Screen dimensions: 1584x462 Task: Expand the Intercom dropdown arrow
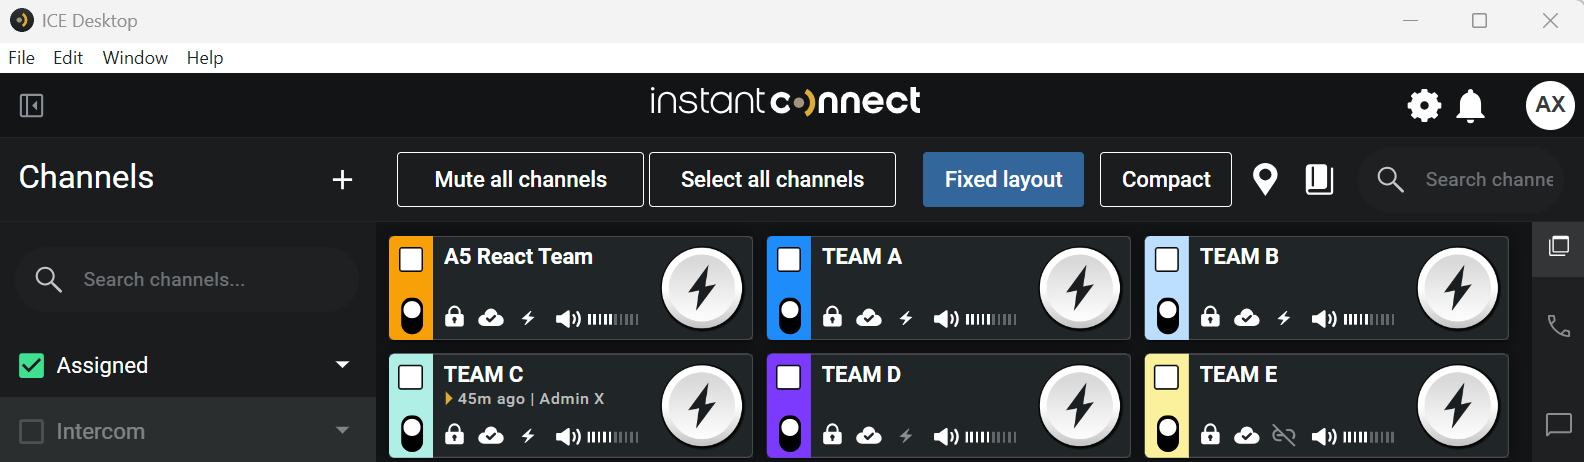pyautogui.click(x=343, y=431)
